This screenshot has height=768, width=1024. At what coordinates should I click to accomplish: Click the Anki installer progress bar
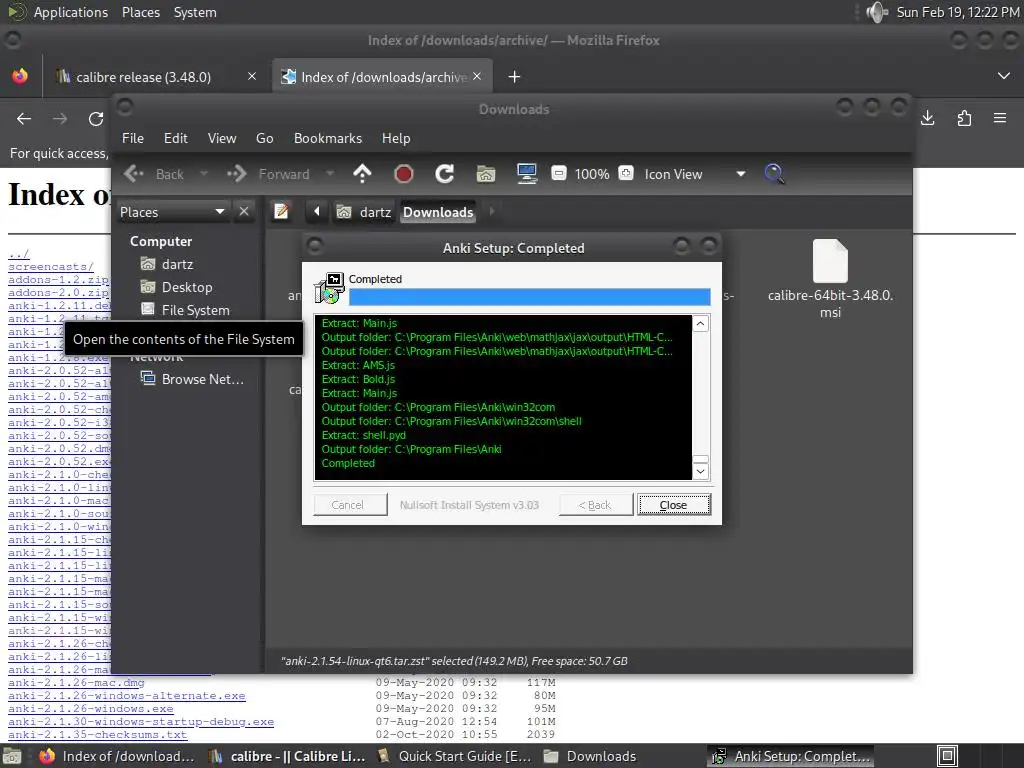(529, 297)
